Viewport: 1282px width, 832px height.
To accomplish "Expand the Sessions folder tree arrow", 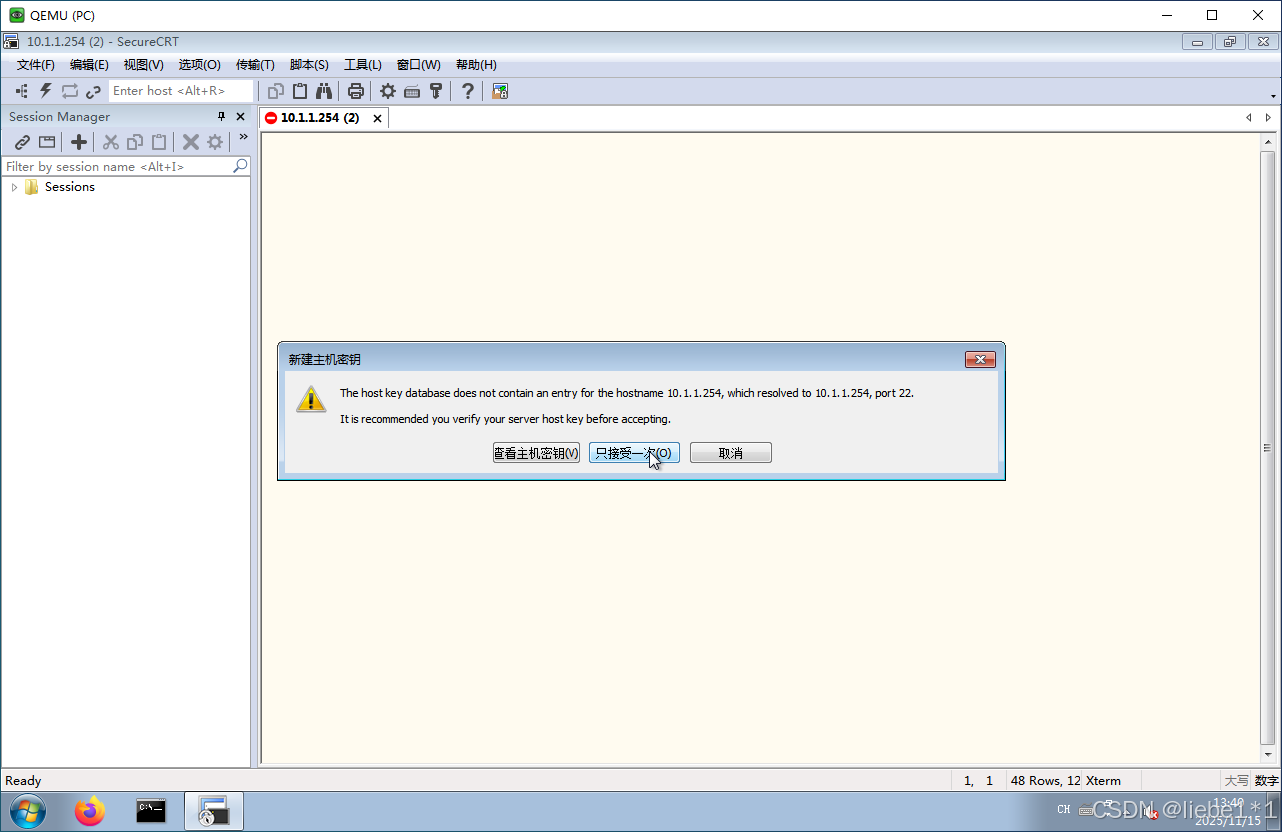I will pyautogui.click(x=14, y=187).
